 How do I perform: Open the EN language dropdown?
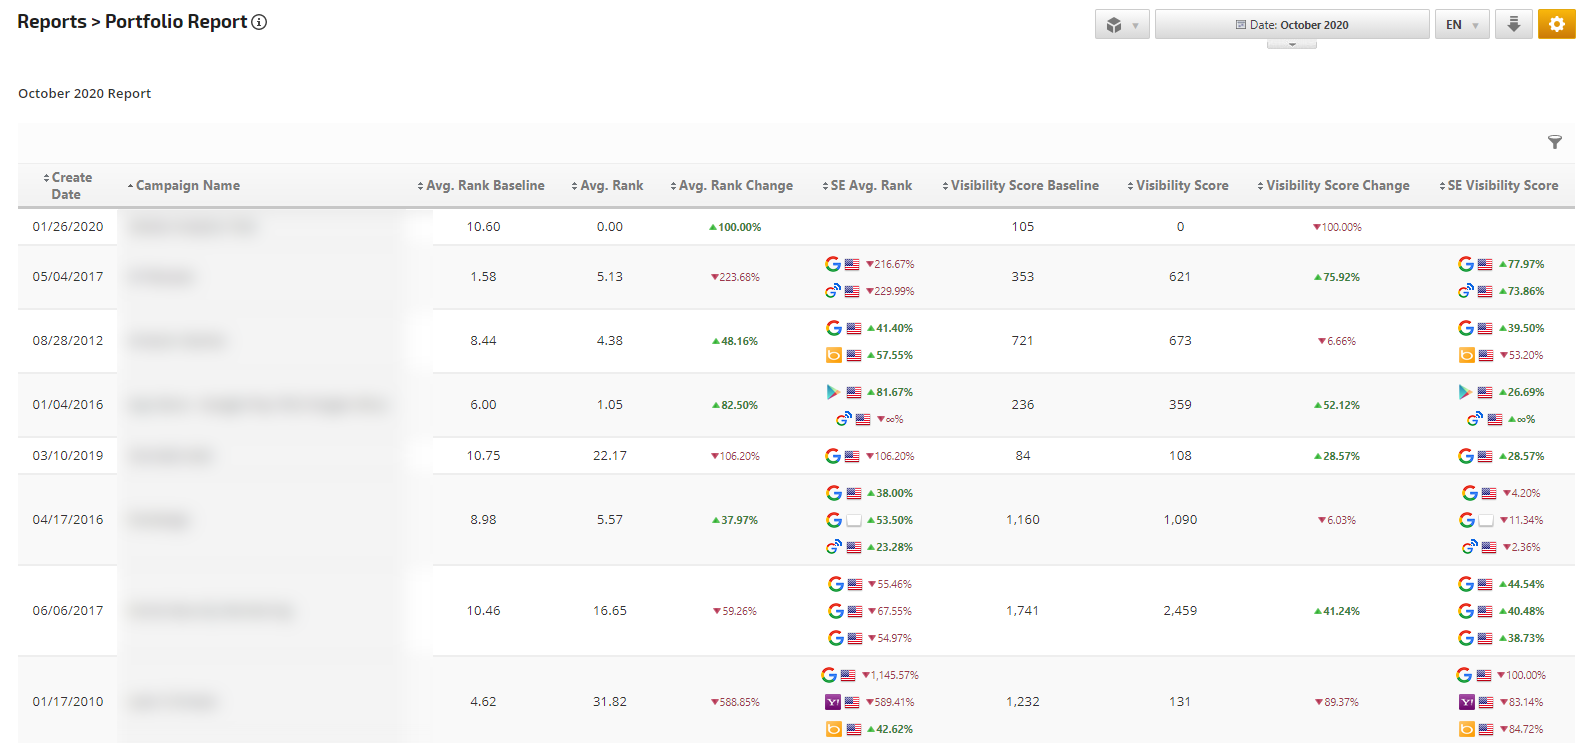point(1461,25)
